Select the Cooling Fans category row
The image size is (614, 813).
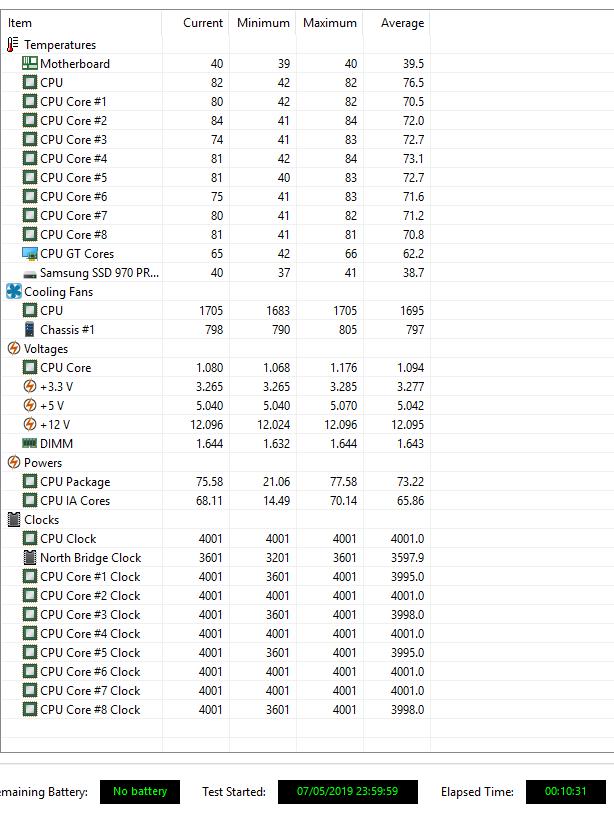pos(215,291)
